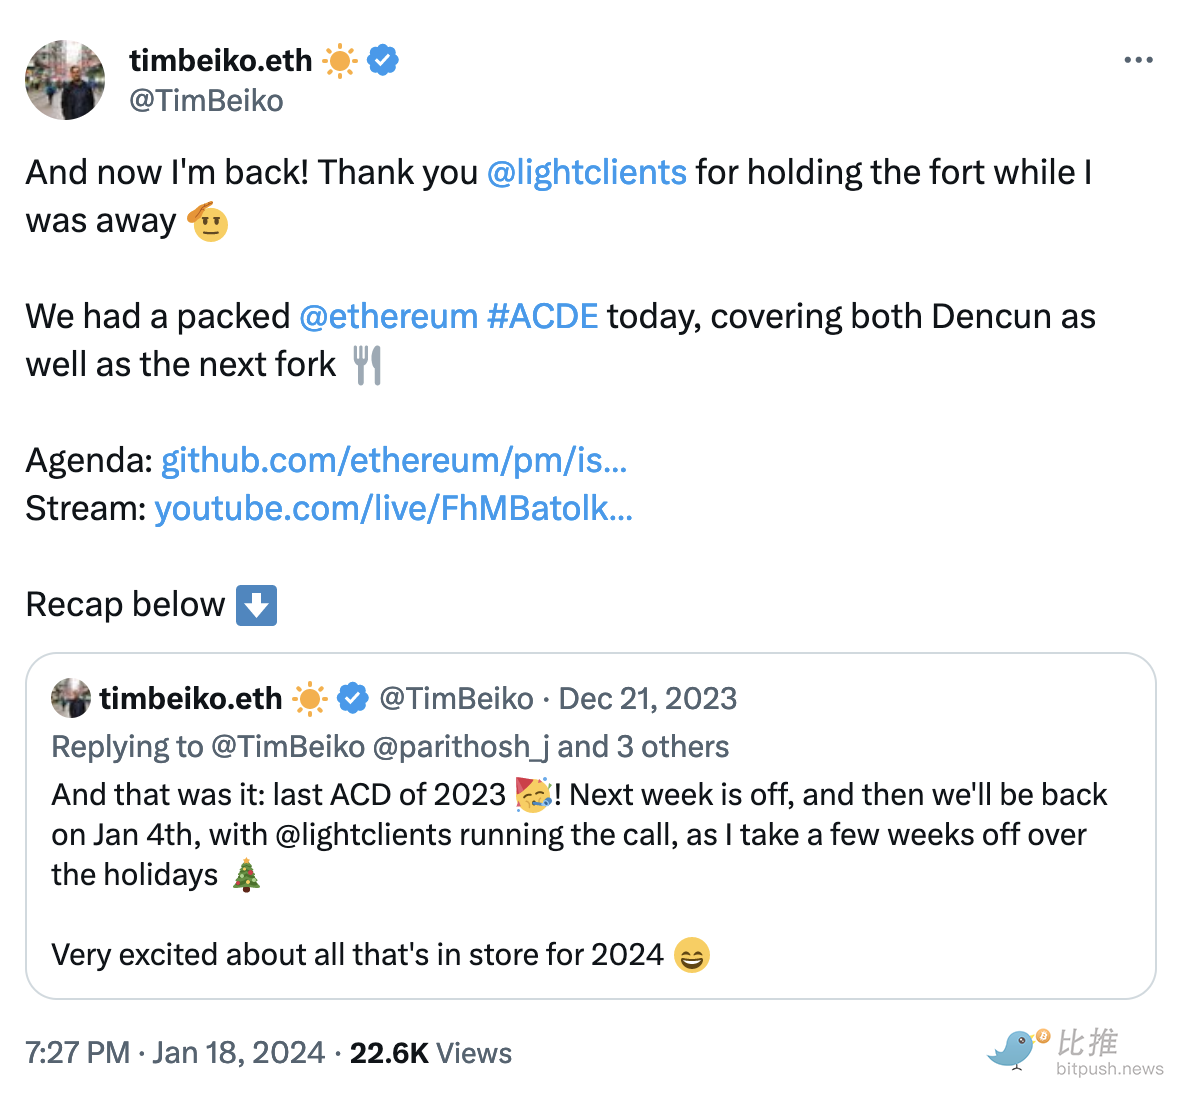Click the down arrow emoji after Recap below
Viewport: 1184px width, 1096px height.
click(x=256, y=605)
